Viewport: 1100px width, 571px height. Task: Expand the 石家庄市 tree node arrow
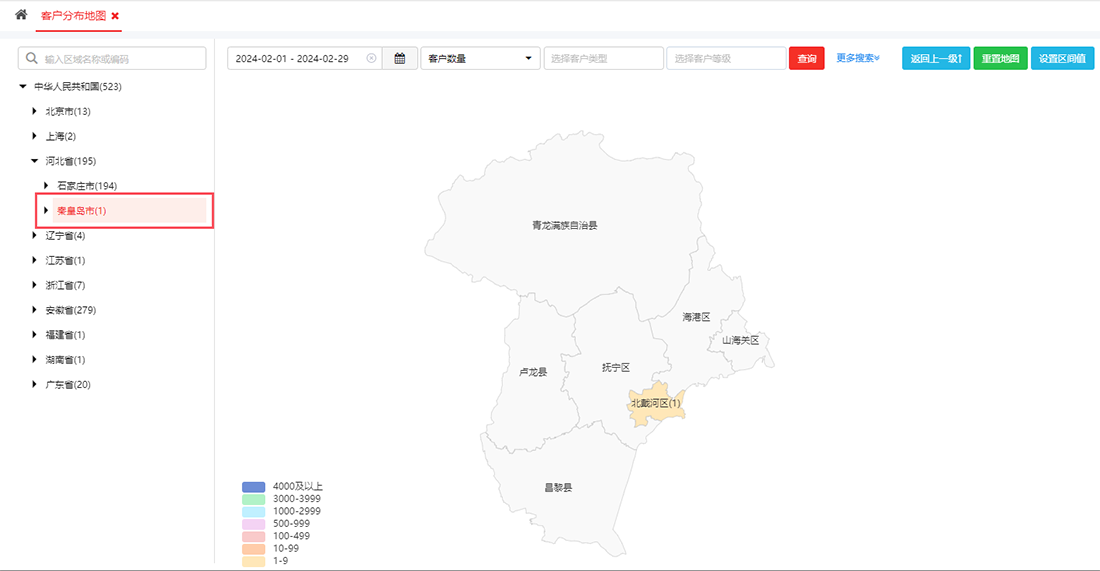click(46, 186)
